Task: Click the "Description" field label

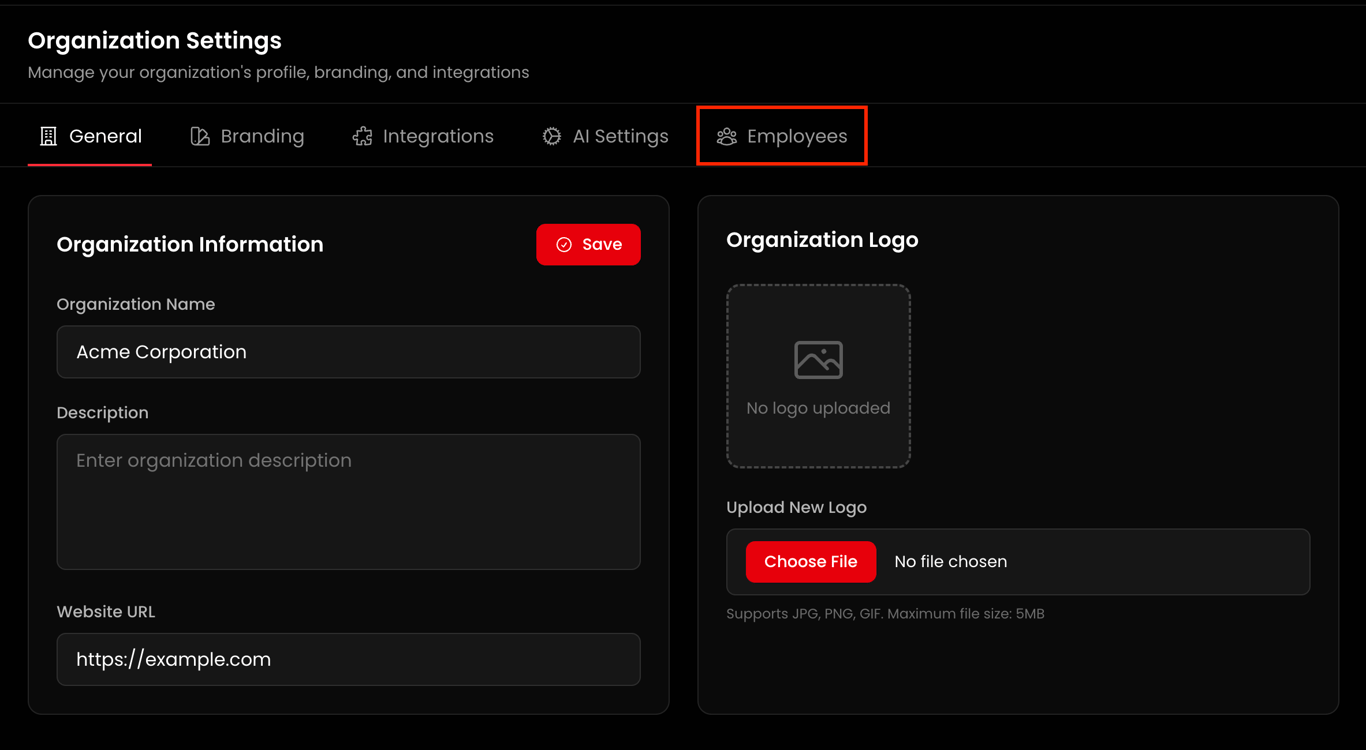Action: tap(102, 413)
